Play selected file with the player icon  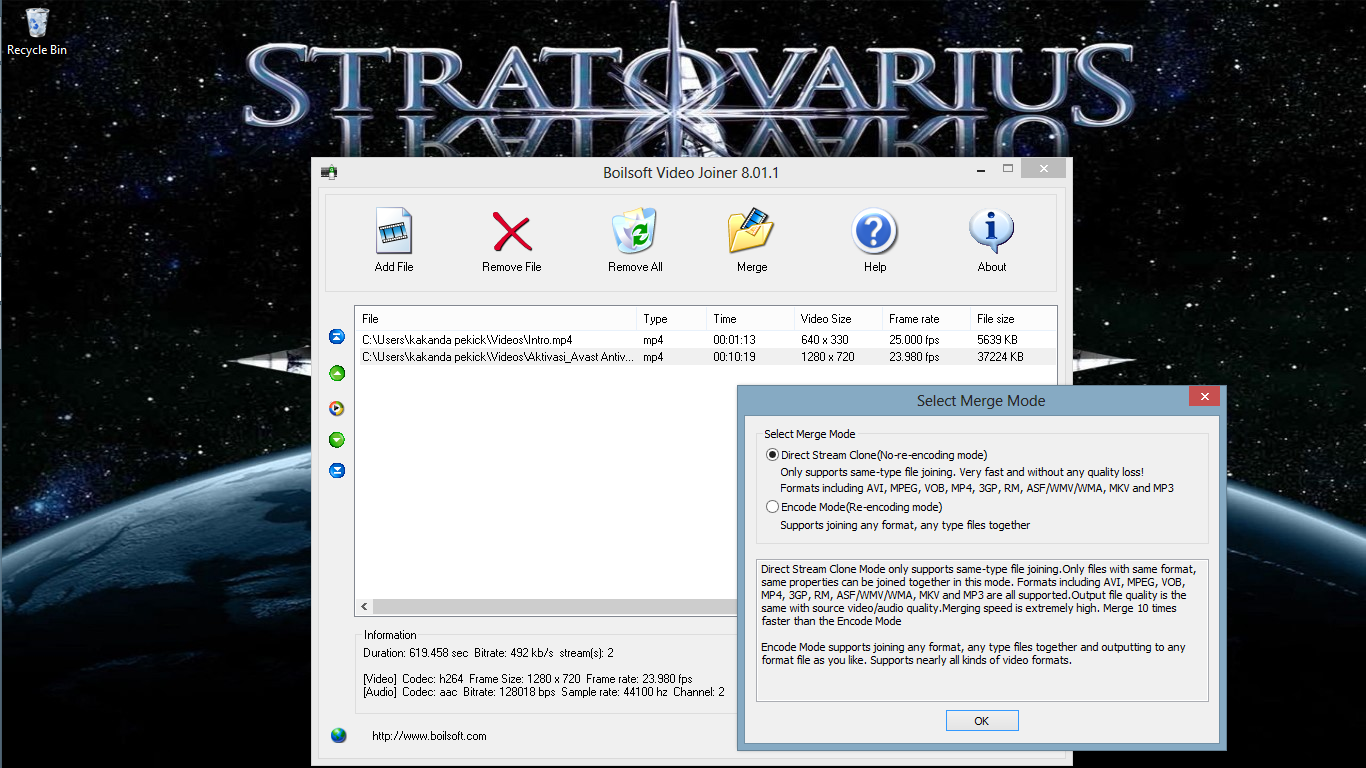337,408
